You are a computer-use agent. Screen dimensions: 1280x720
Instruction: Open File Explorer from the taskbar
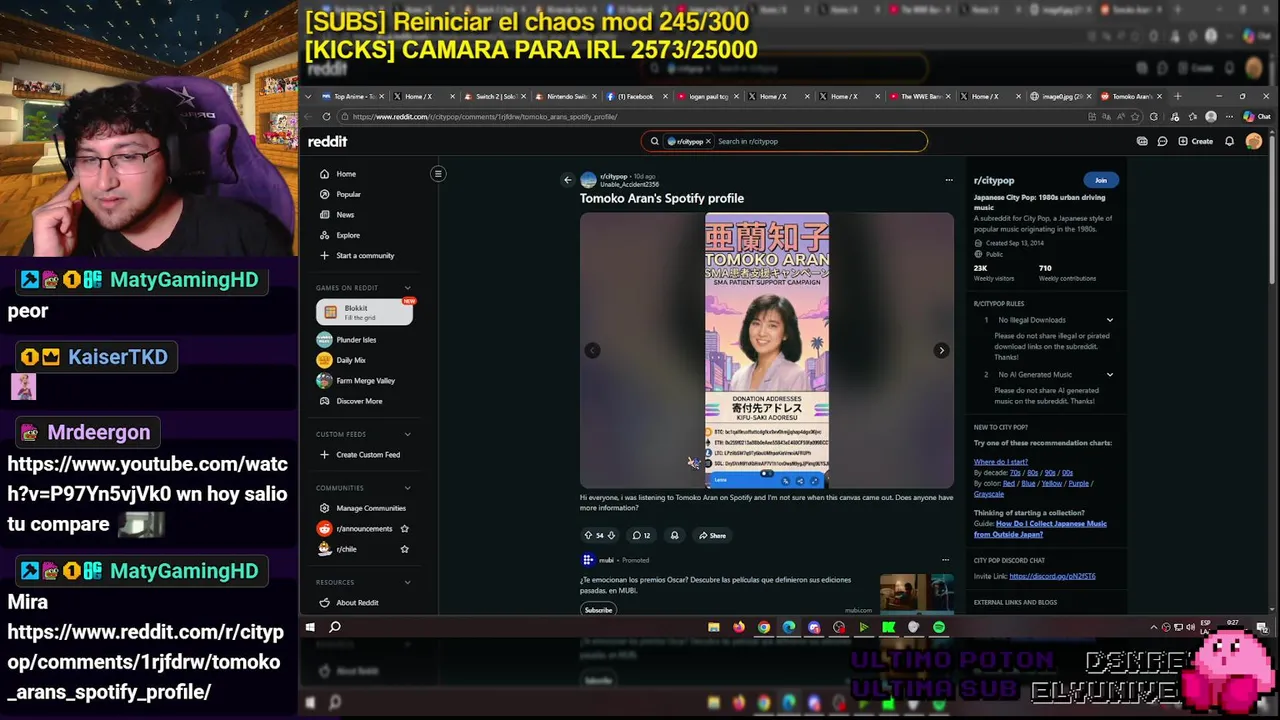714,627
